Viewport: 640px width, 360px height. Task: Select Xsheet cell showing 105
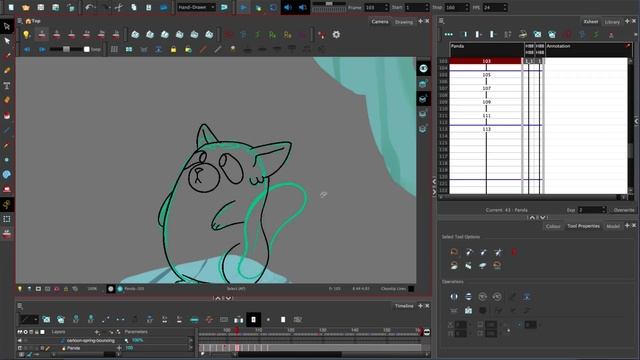(x=486, y=75)
